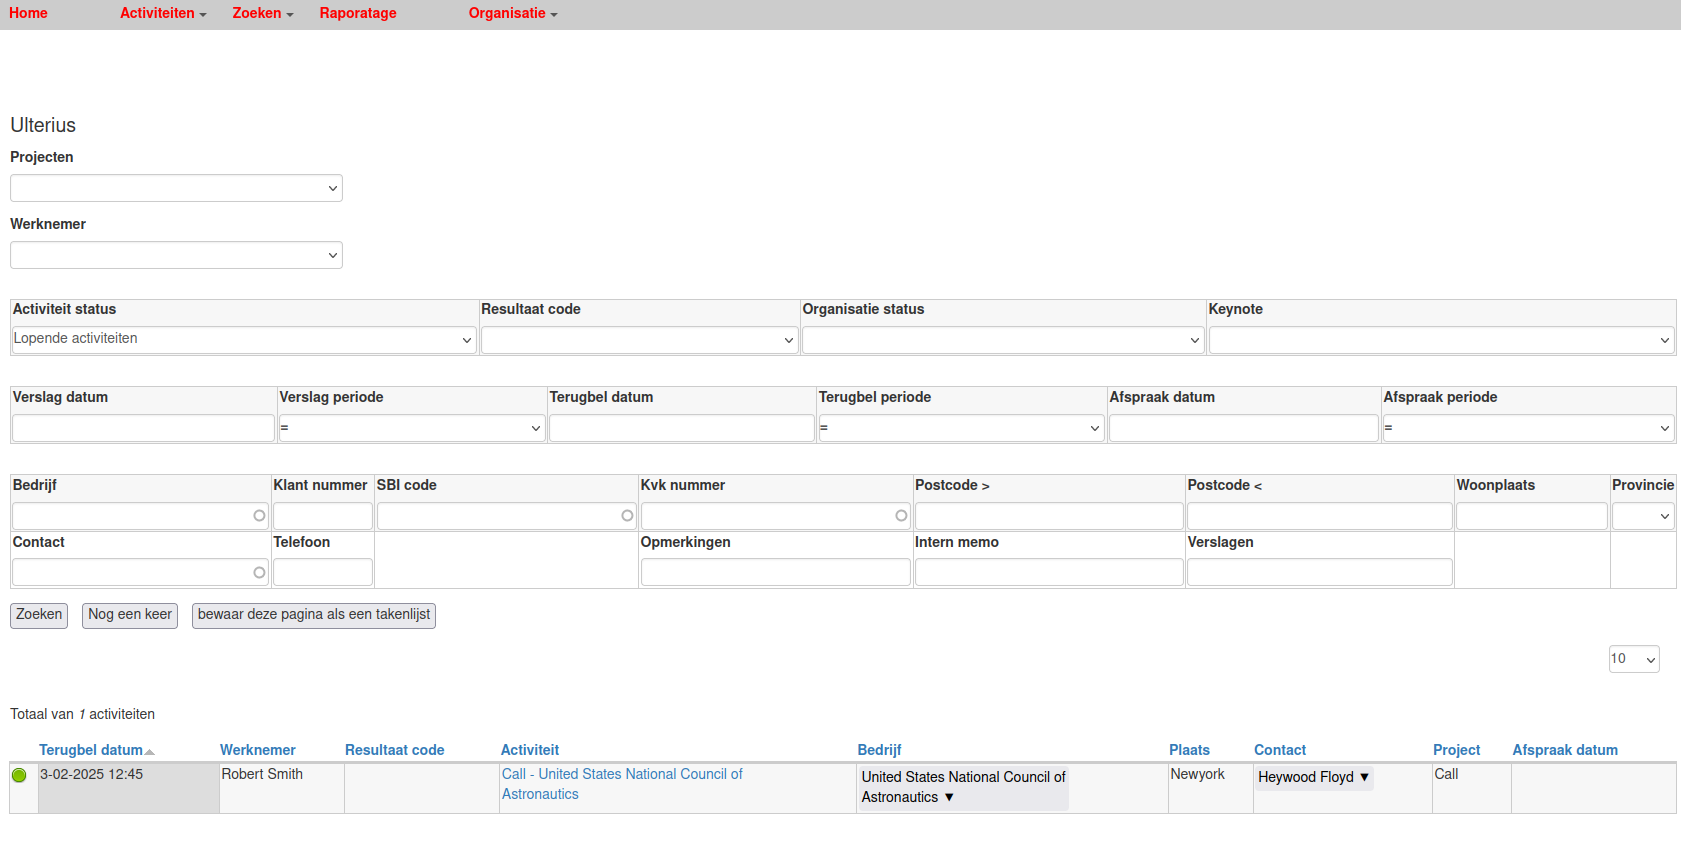The height and width of the screenshot is (857, 1681).
Task: Click the sort arrow beside Terugbel datum
Action: coord(150,751)
